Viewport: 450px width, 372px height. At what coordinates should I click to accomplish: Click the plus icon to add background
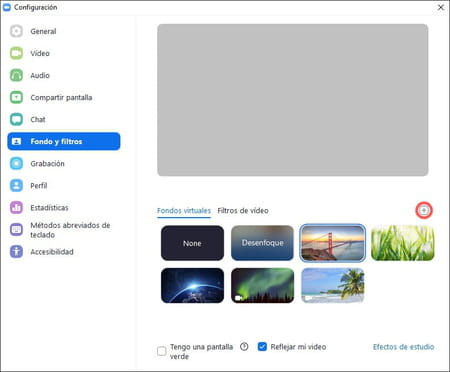[x=424, y=210]
